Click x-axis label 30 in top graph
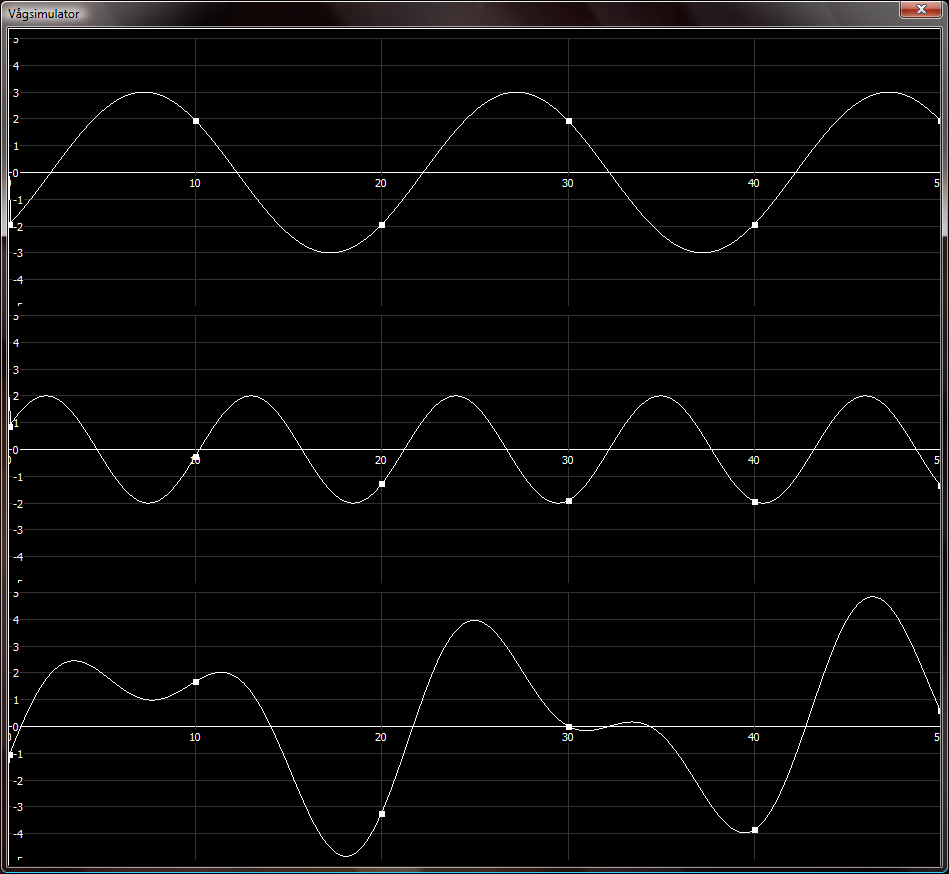The image size is (949, 874). pyautogui.click(x=567, y=183)
